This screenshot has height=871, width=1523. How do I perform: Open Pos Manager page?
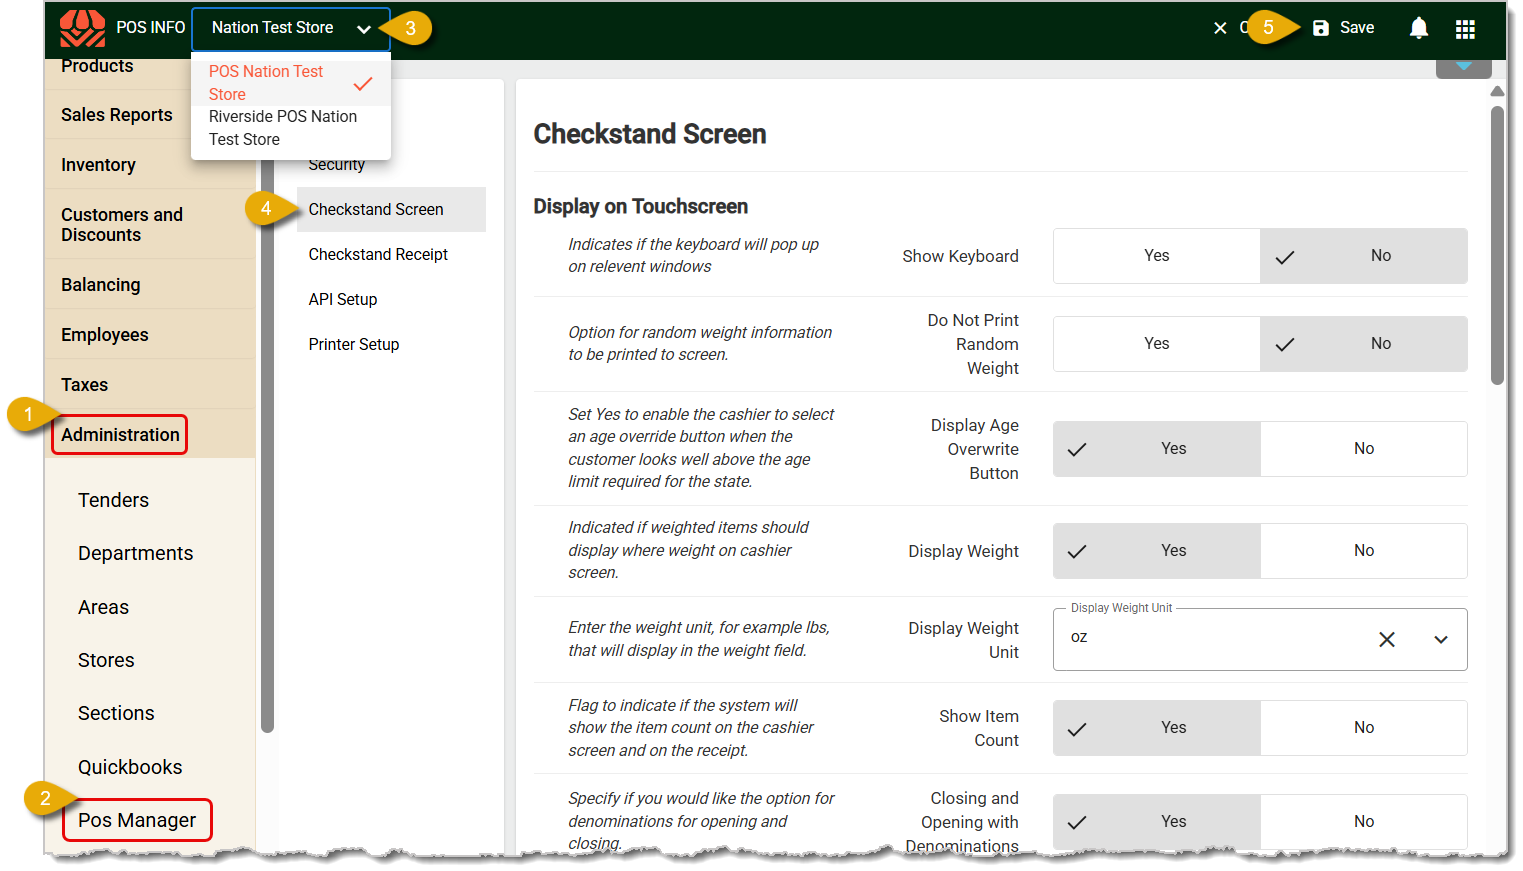[137, 821]
